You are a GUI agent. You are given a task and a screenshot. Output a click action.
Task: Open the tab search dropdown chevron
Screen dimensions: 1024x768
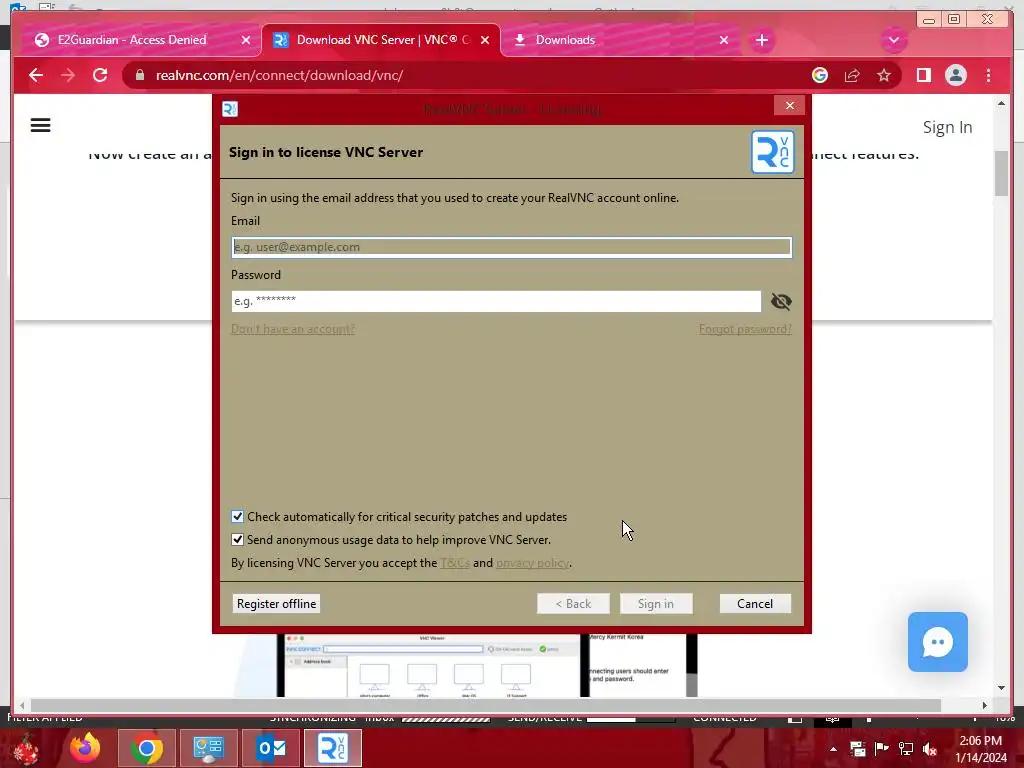(893, 40)
